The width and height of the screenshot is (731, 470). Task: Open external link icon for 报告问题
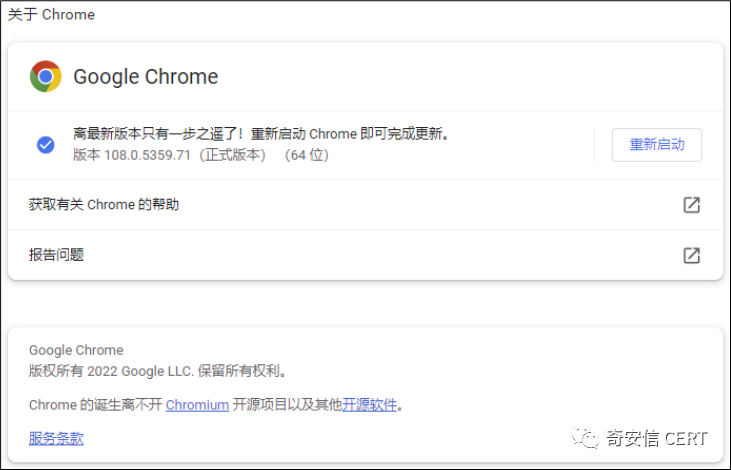click(691, 255)
